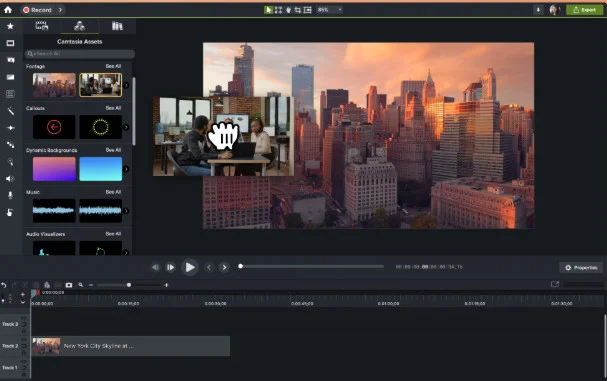The height and width of the screenshot is (381, 607).
Task: Jump to previous clip arrow
Action: [x=209, y=267]
